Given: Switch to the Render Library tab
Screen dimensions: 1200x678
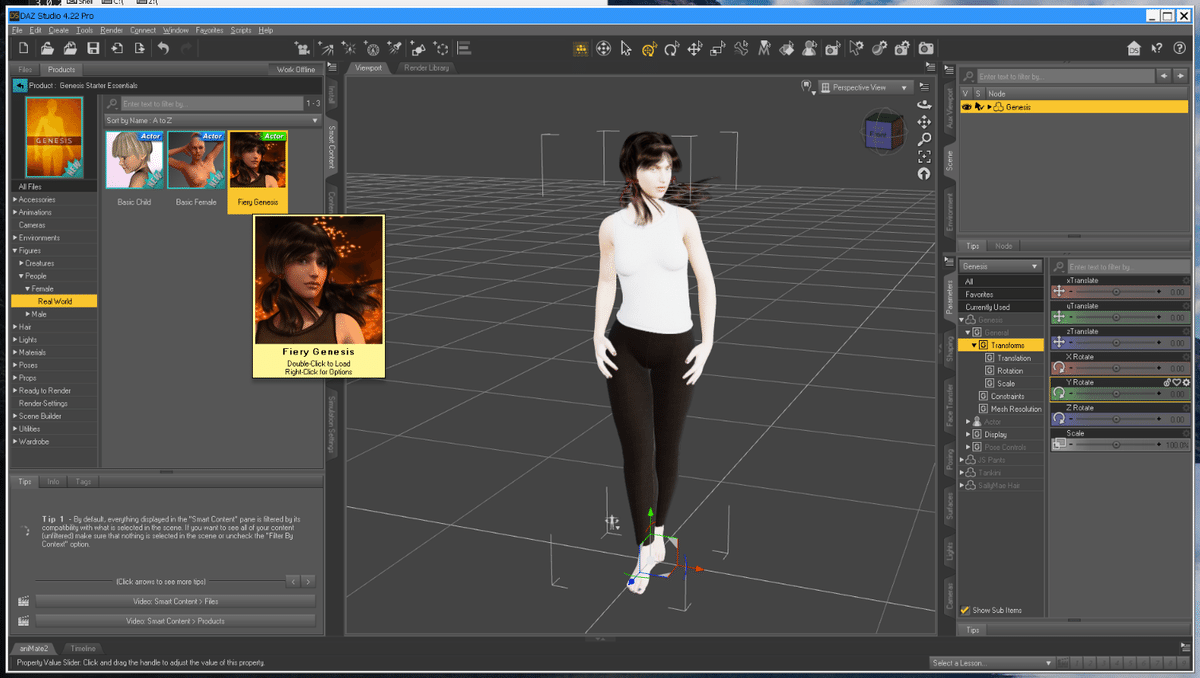Looking at the screenshot, I should (x=426, y=68).
